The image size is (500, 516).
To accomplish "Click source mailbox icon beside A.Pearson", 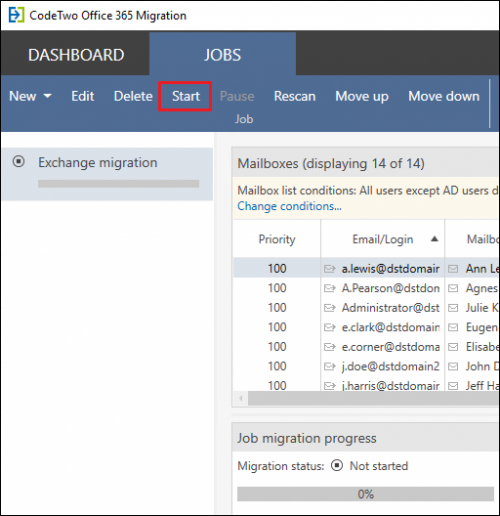I will pos(330,288).
